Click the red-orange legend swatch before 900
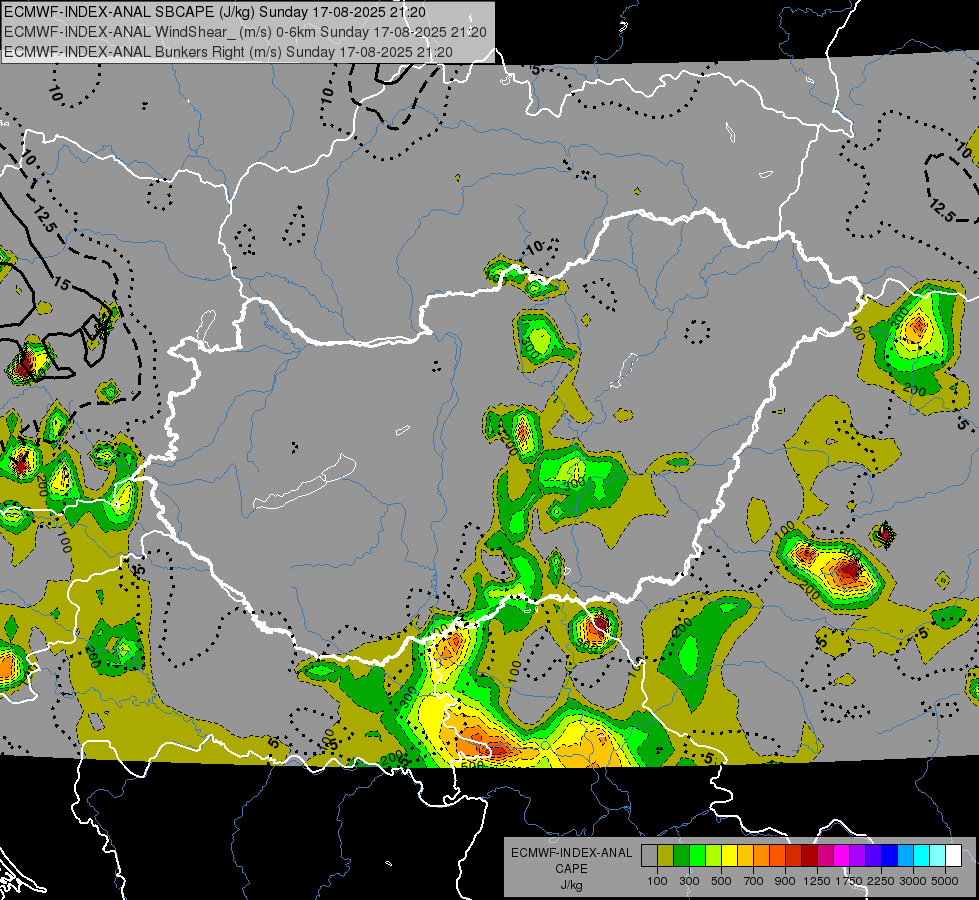 point(777,856)
